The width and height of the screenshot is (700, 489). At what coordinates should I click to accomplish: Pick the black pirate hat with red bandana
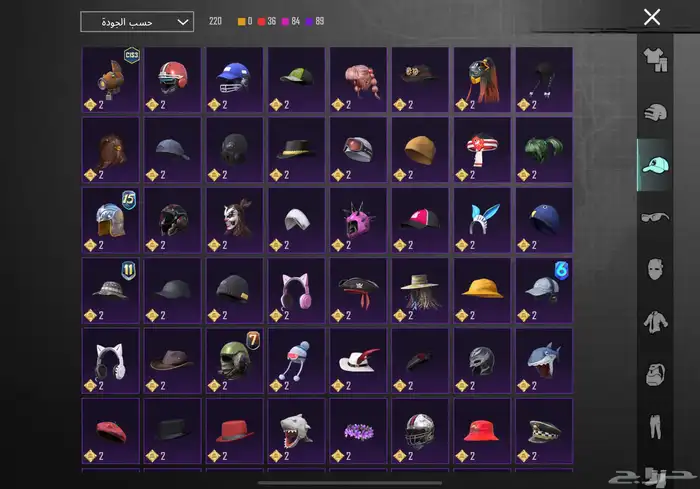(358, 290)
